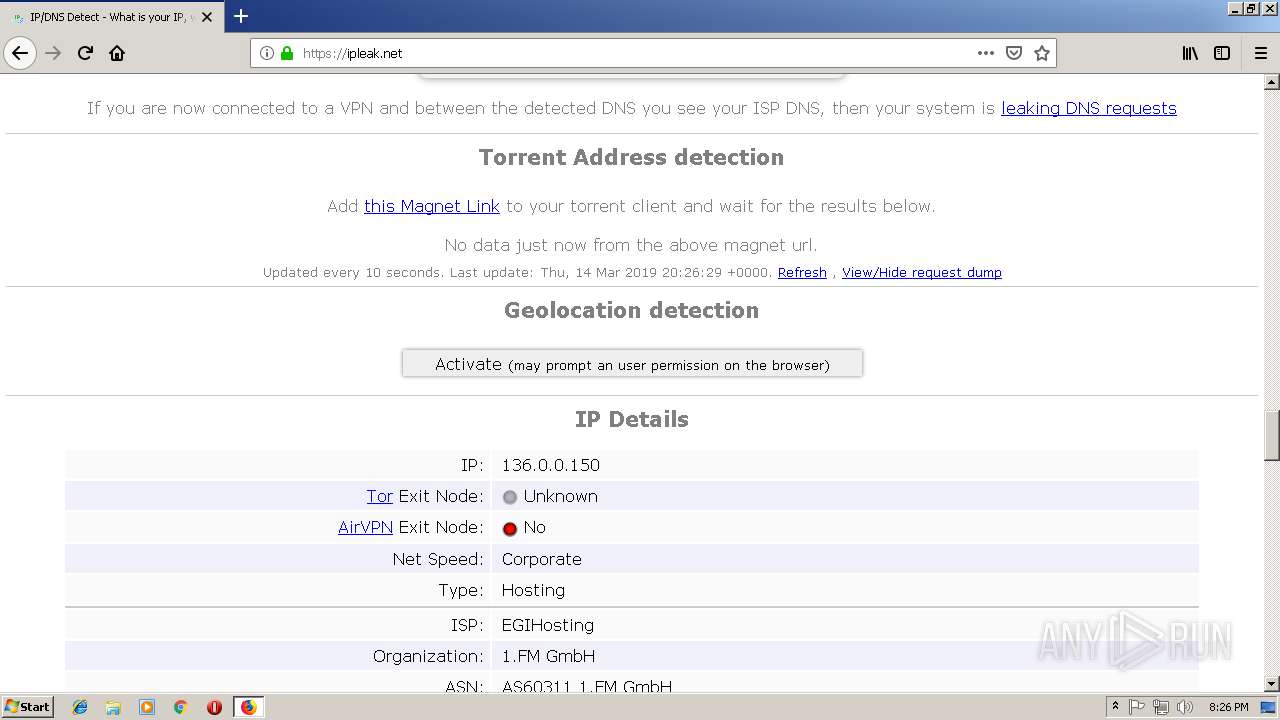Open the Firefox home page
The width and height of the screenshot is (1280, 720).
[117, 53]
